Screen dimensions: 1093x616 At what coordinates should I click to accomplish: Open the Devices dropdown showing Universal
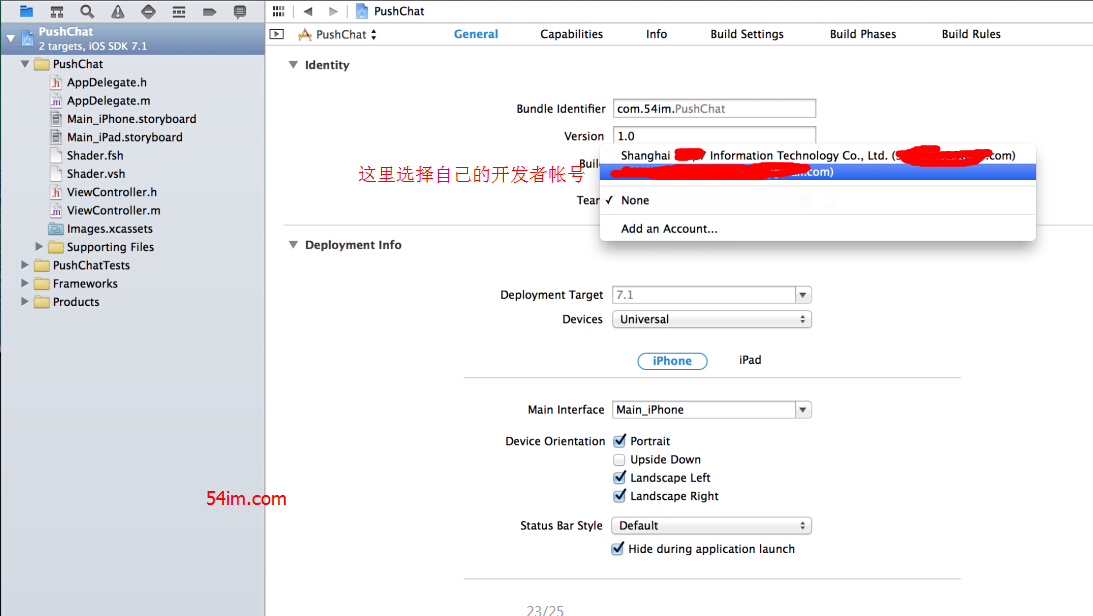(712, 320)
